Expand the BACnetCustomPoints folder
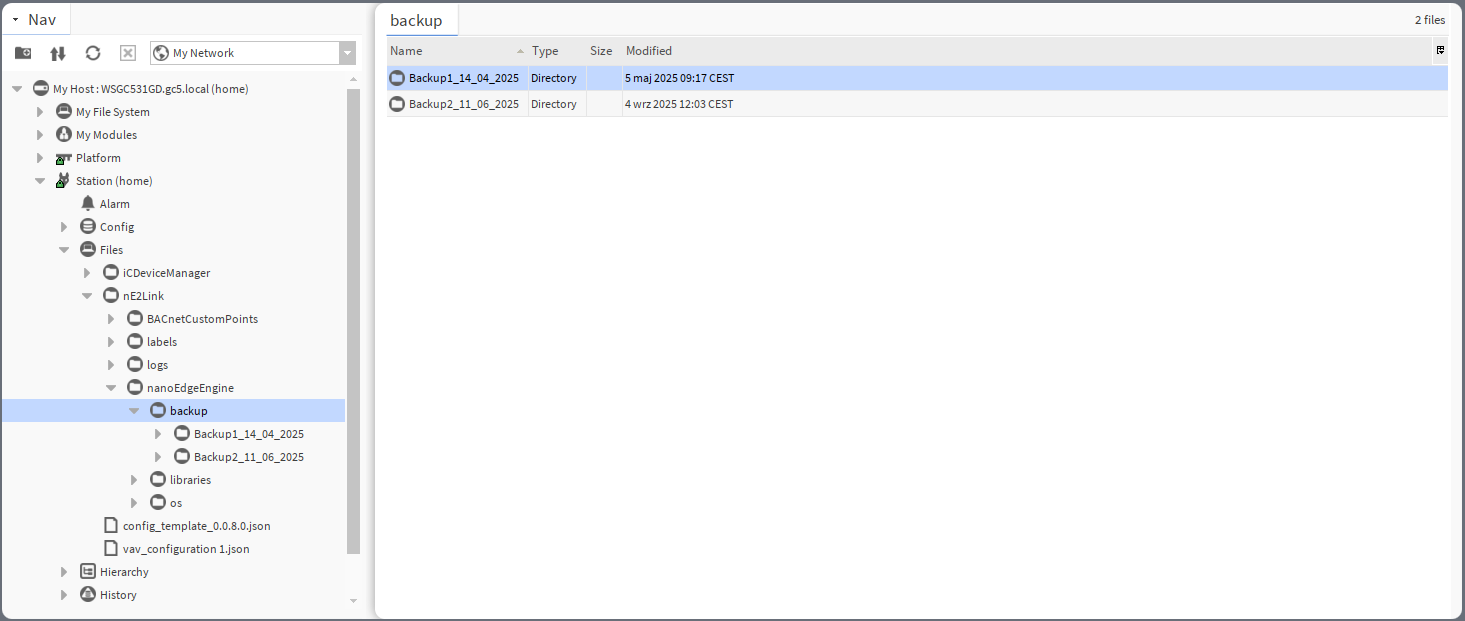The image size is (1465, 621). [111, 319]
